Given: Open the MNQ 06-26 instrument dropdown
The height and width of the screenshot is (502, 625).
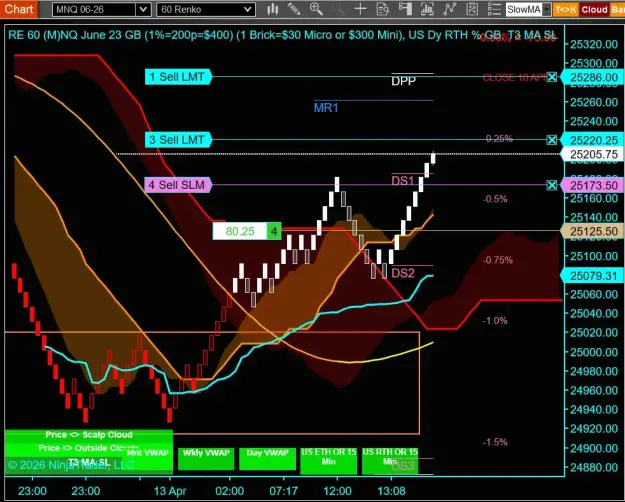Looking at the screenshot, I should tap(143, 9).
